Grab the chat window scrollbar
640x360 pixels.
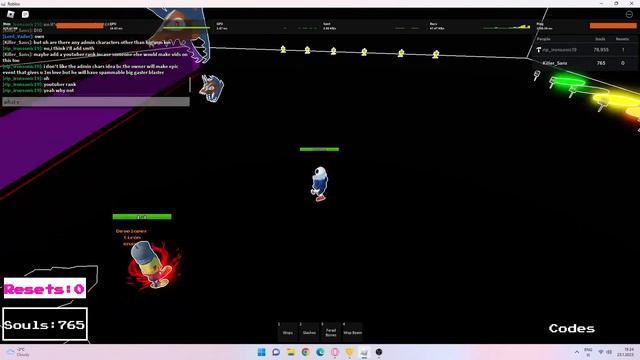pyautogui.click(x=190, y=85)
